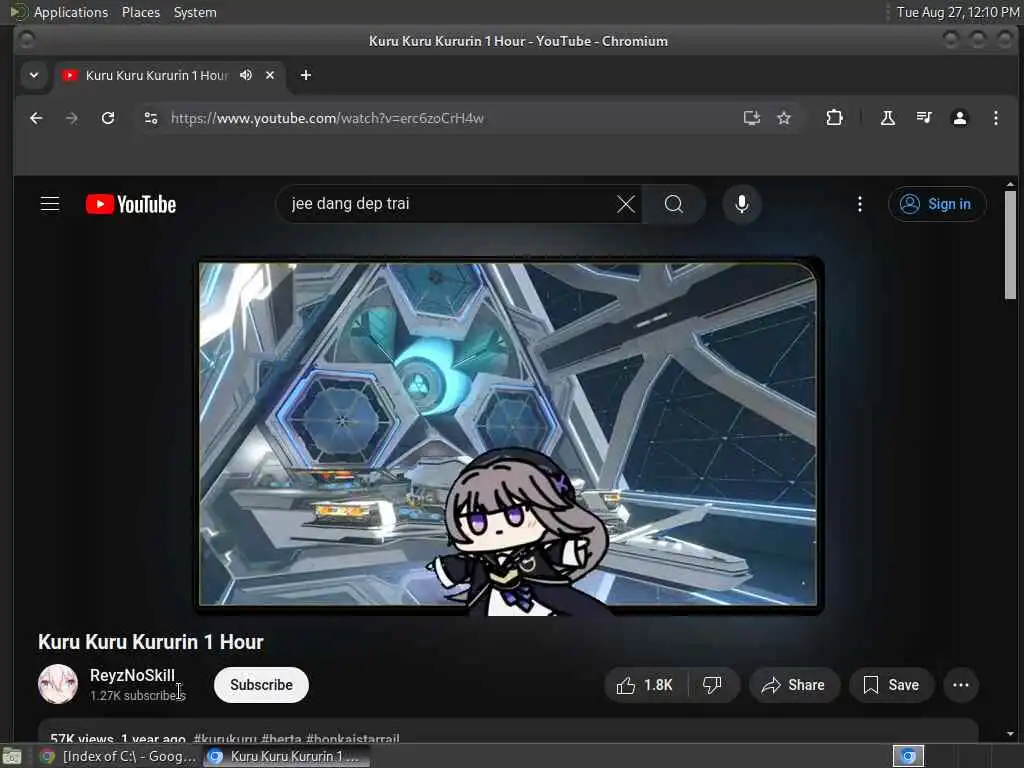Mute the tab via speaker icon
Viewport: 1024px width, 768px height.
point(246,75)
